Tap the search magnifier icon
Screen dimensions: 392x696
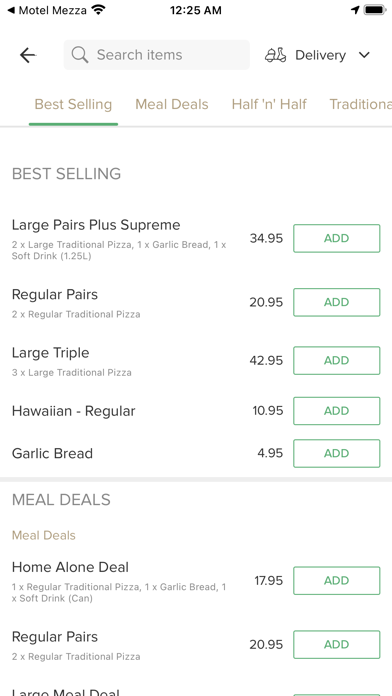pyautogui.click(x=80, y=55)
